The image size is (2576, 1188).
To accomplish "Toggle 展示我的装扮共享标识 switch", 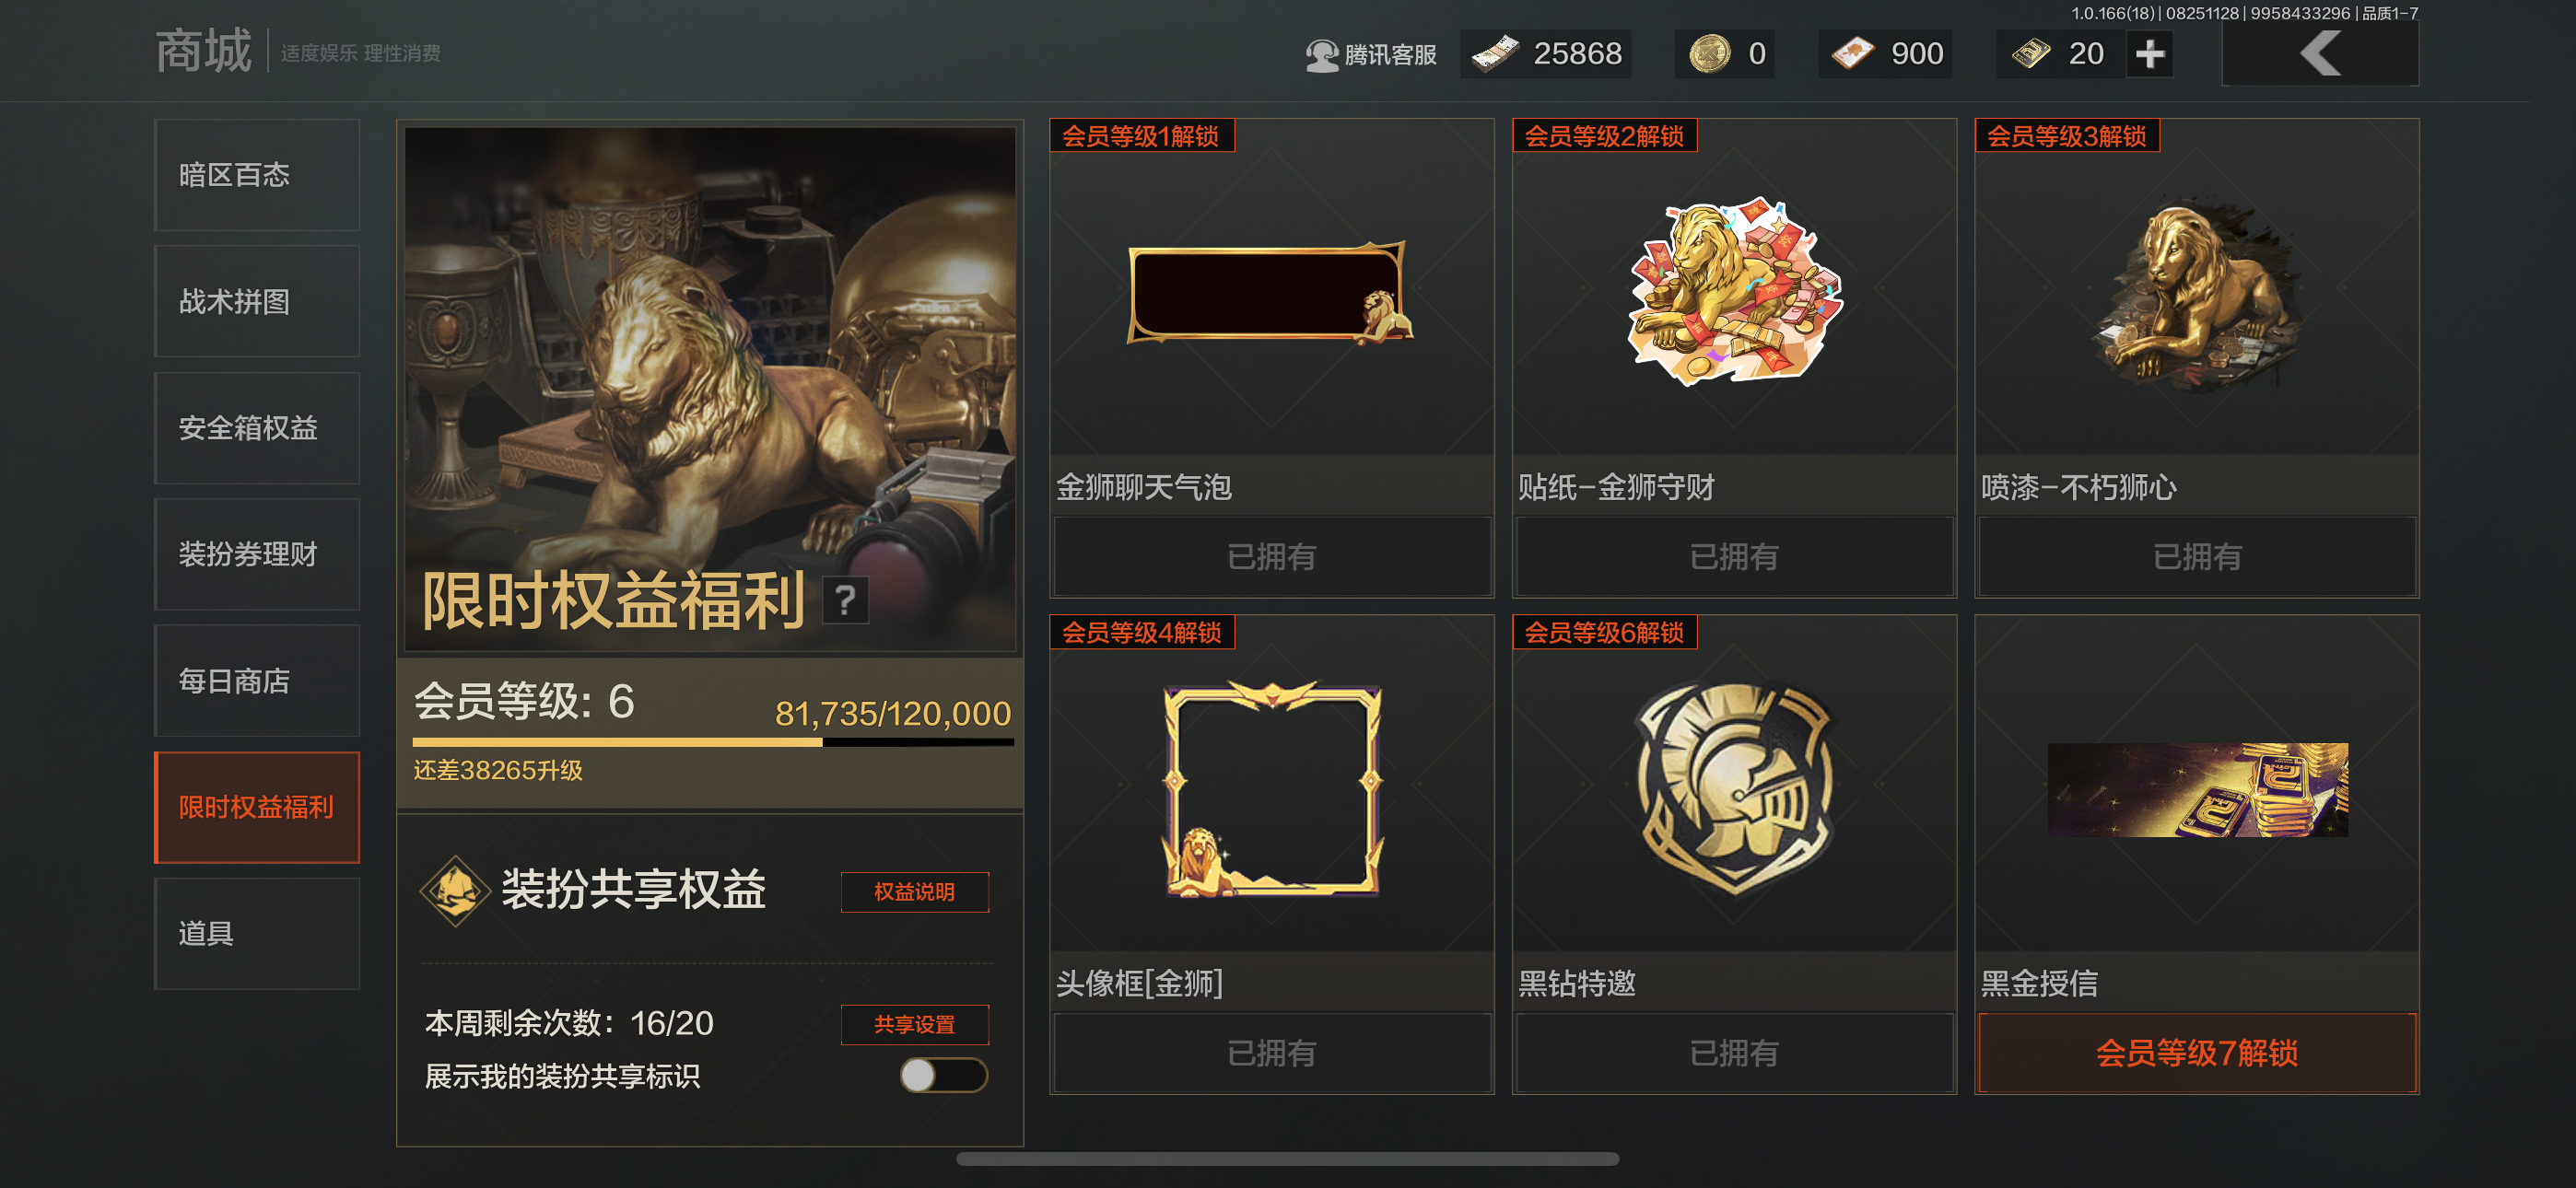I will coord(943,1075).
